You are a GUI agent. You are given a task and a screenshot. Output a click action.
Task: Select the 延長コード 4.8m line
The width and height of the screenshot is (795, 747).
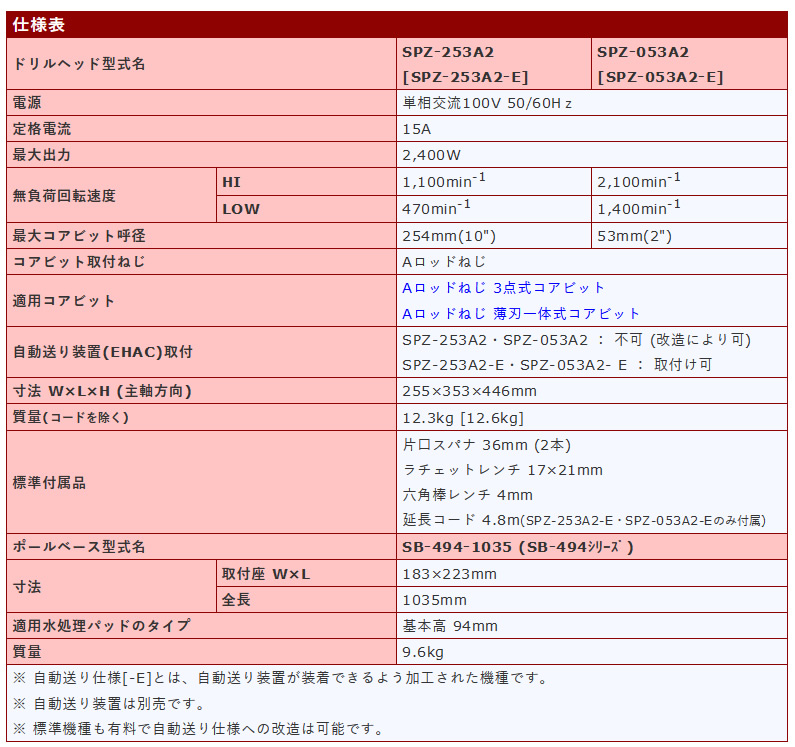pos(584,520)
